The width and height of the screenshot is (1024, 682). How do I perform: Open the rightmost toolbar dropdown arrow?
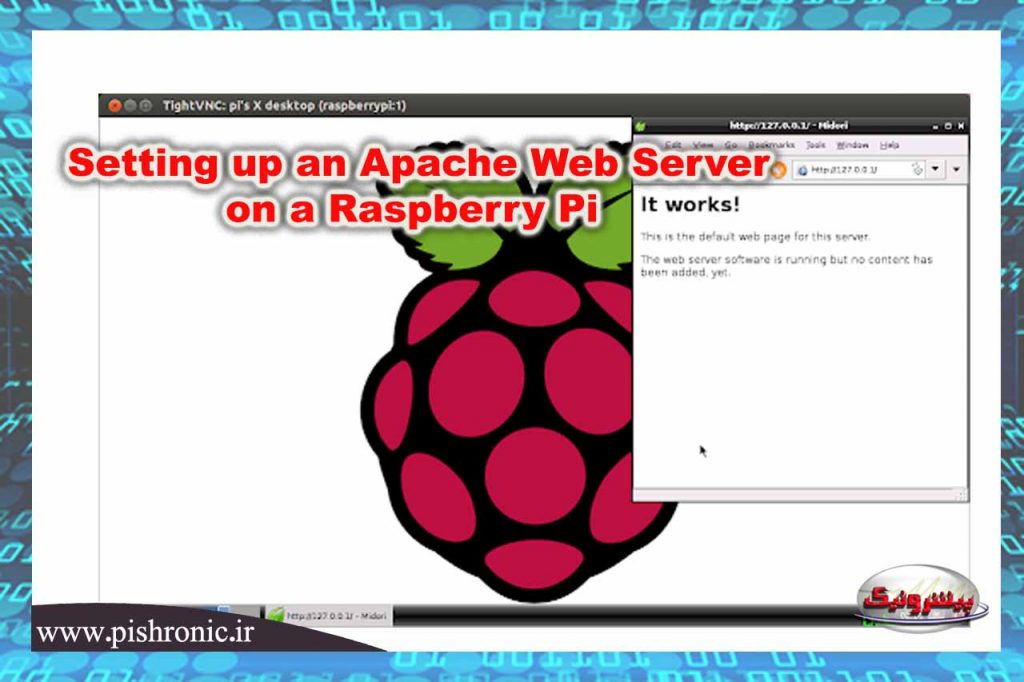pos(958,169)
